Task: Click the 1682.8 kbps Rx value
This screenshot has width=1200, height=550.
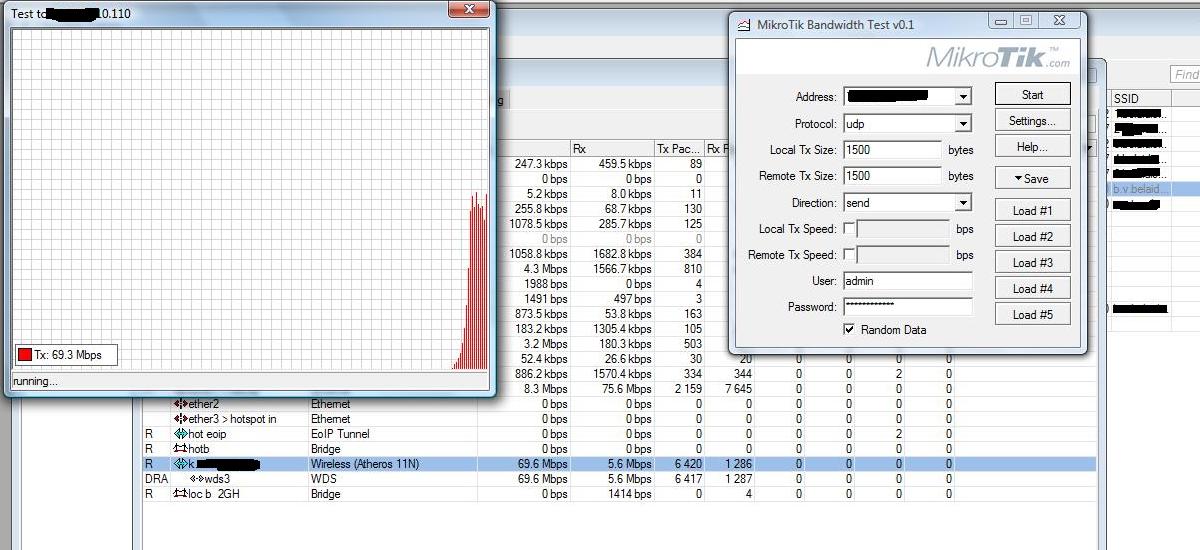Action: click(620, 254)
